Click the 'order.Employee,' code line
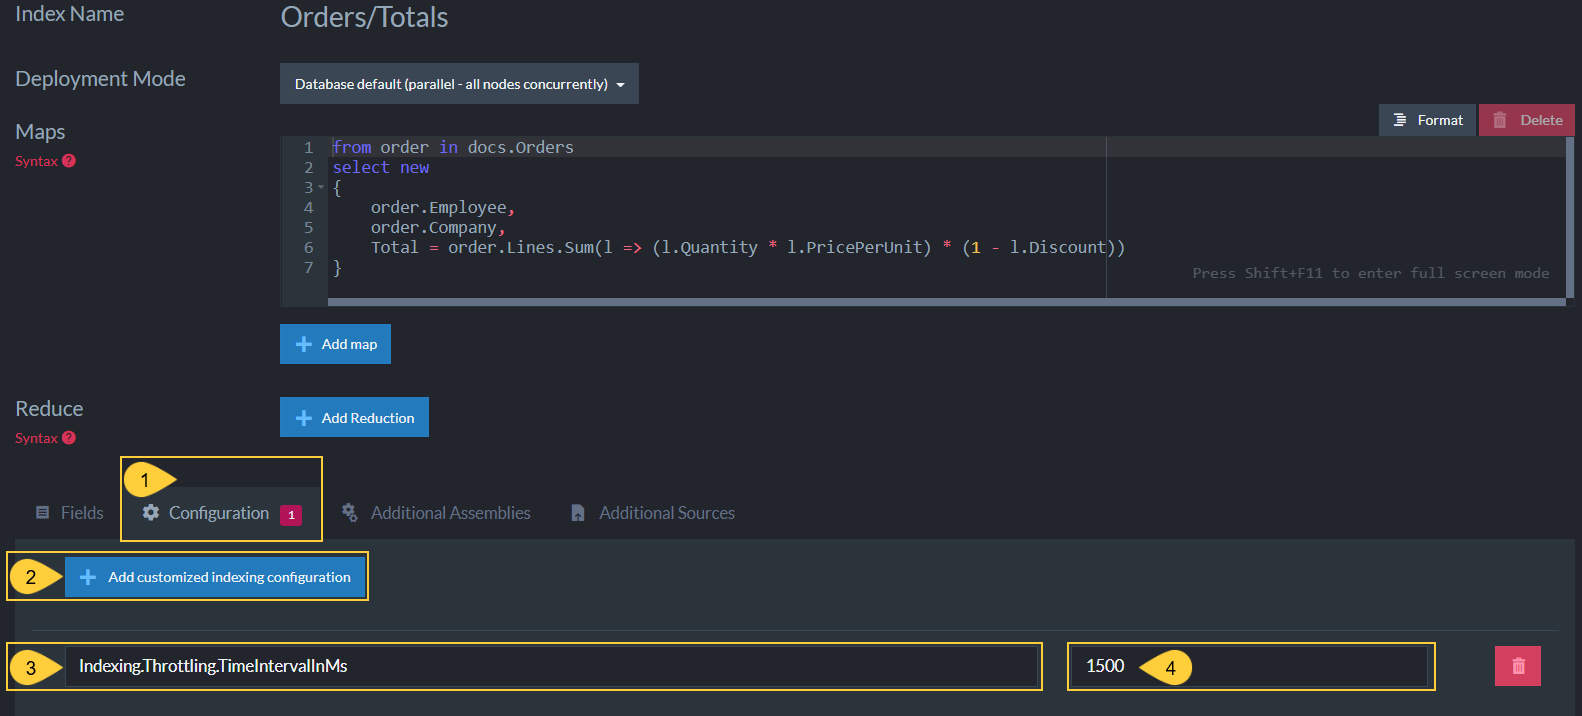Screen dimensions: 1582x716 [x=443, y=207]
